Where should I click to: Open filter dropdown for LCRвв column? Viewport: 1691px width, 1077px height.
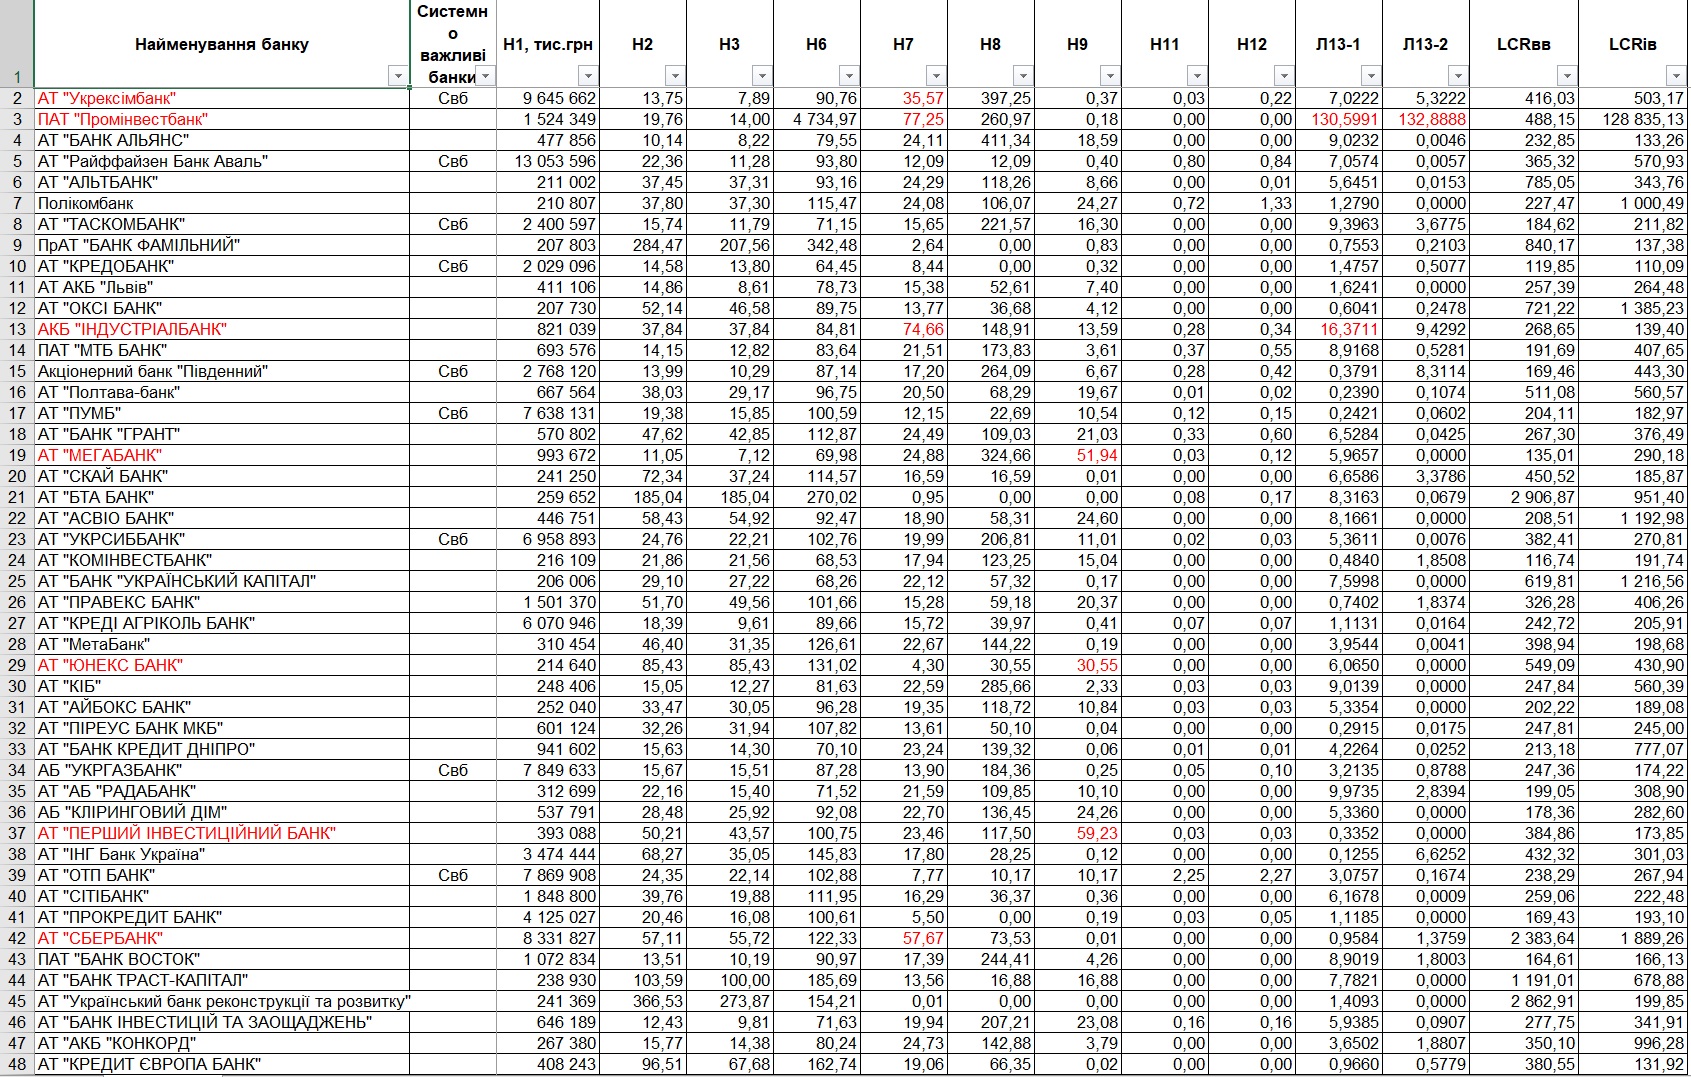tap(1567, 77)
